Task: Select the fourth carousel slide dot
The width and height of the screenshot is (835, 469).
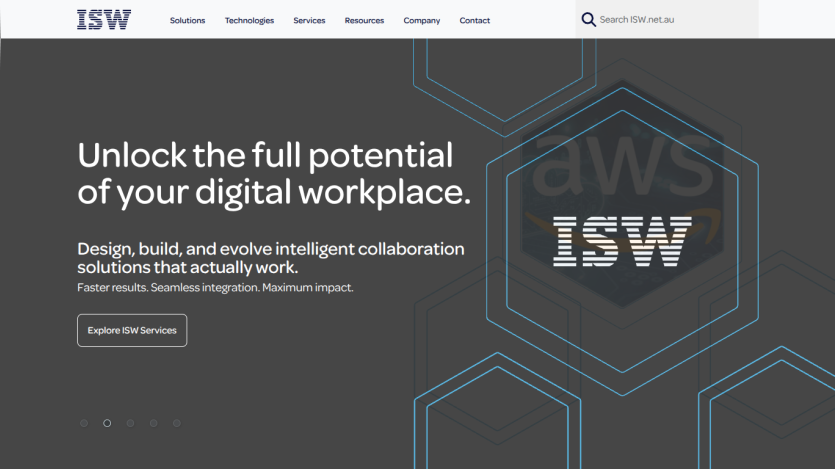Action: pyautogui.click(x=153, y=423)
